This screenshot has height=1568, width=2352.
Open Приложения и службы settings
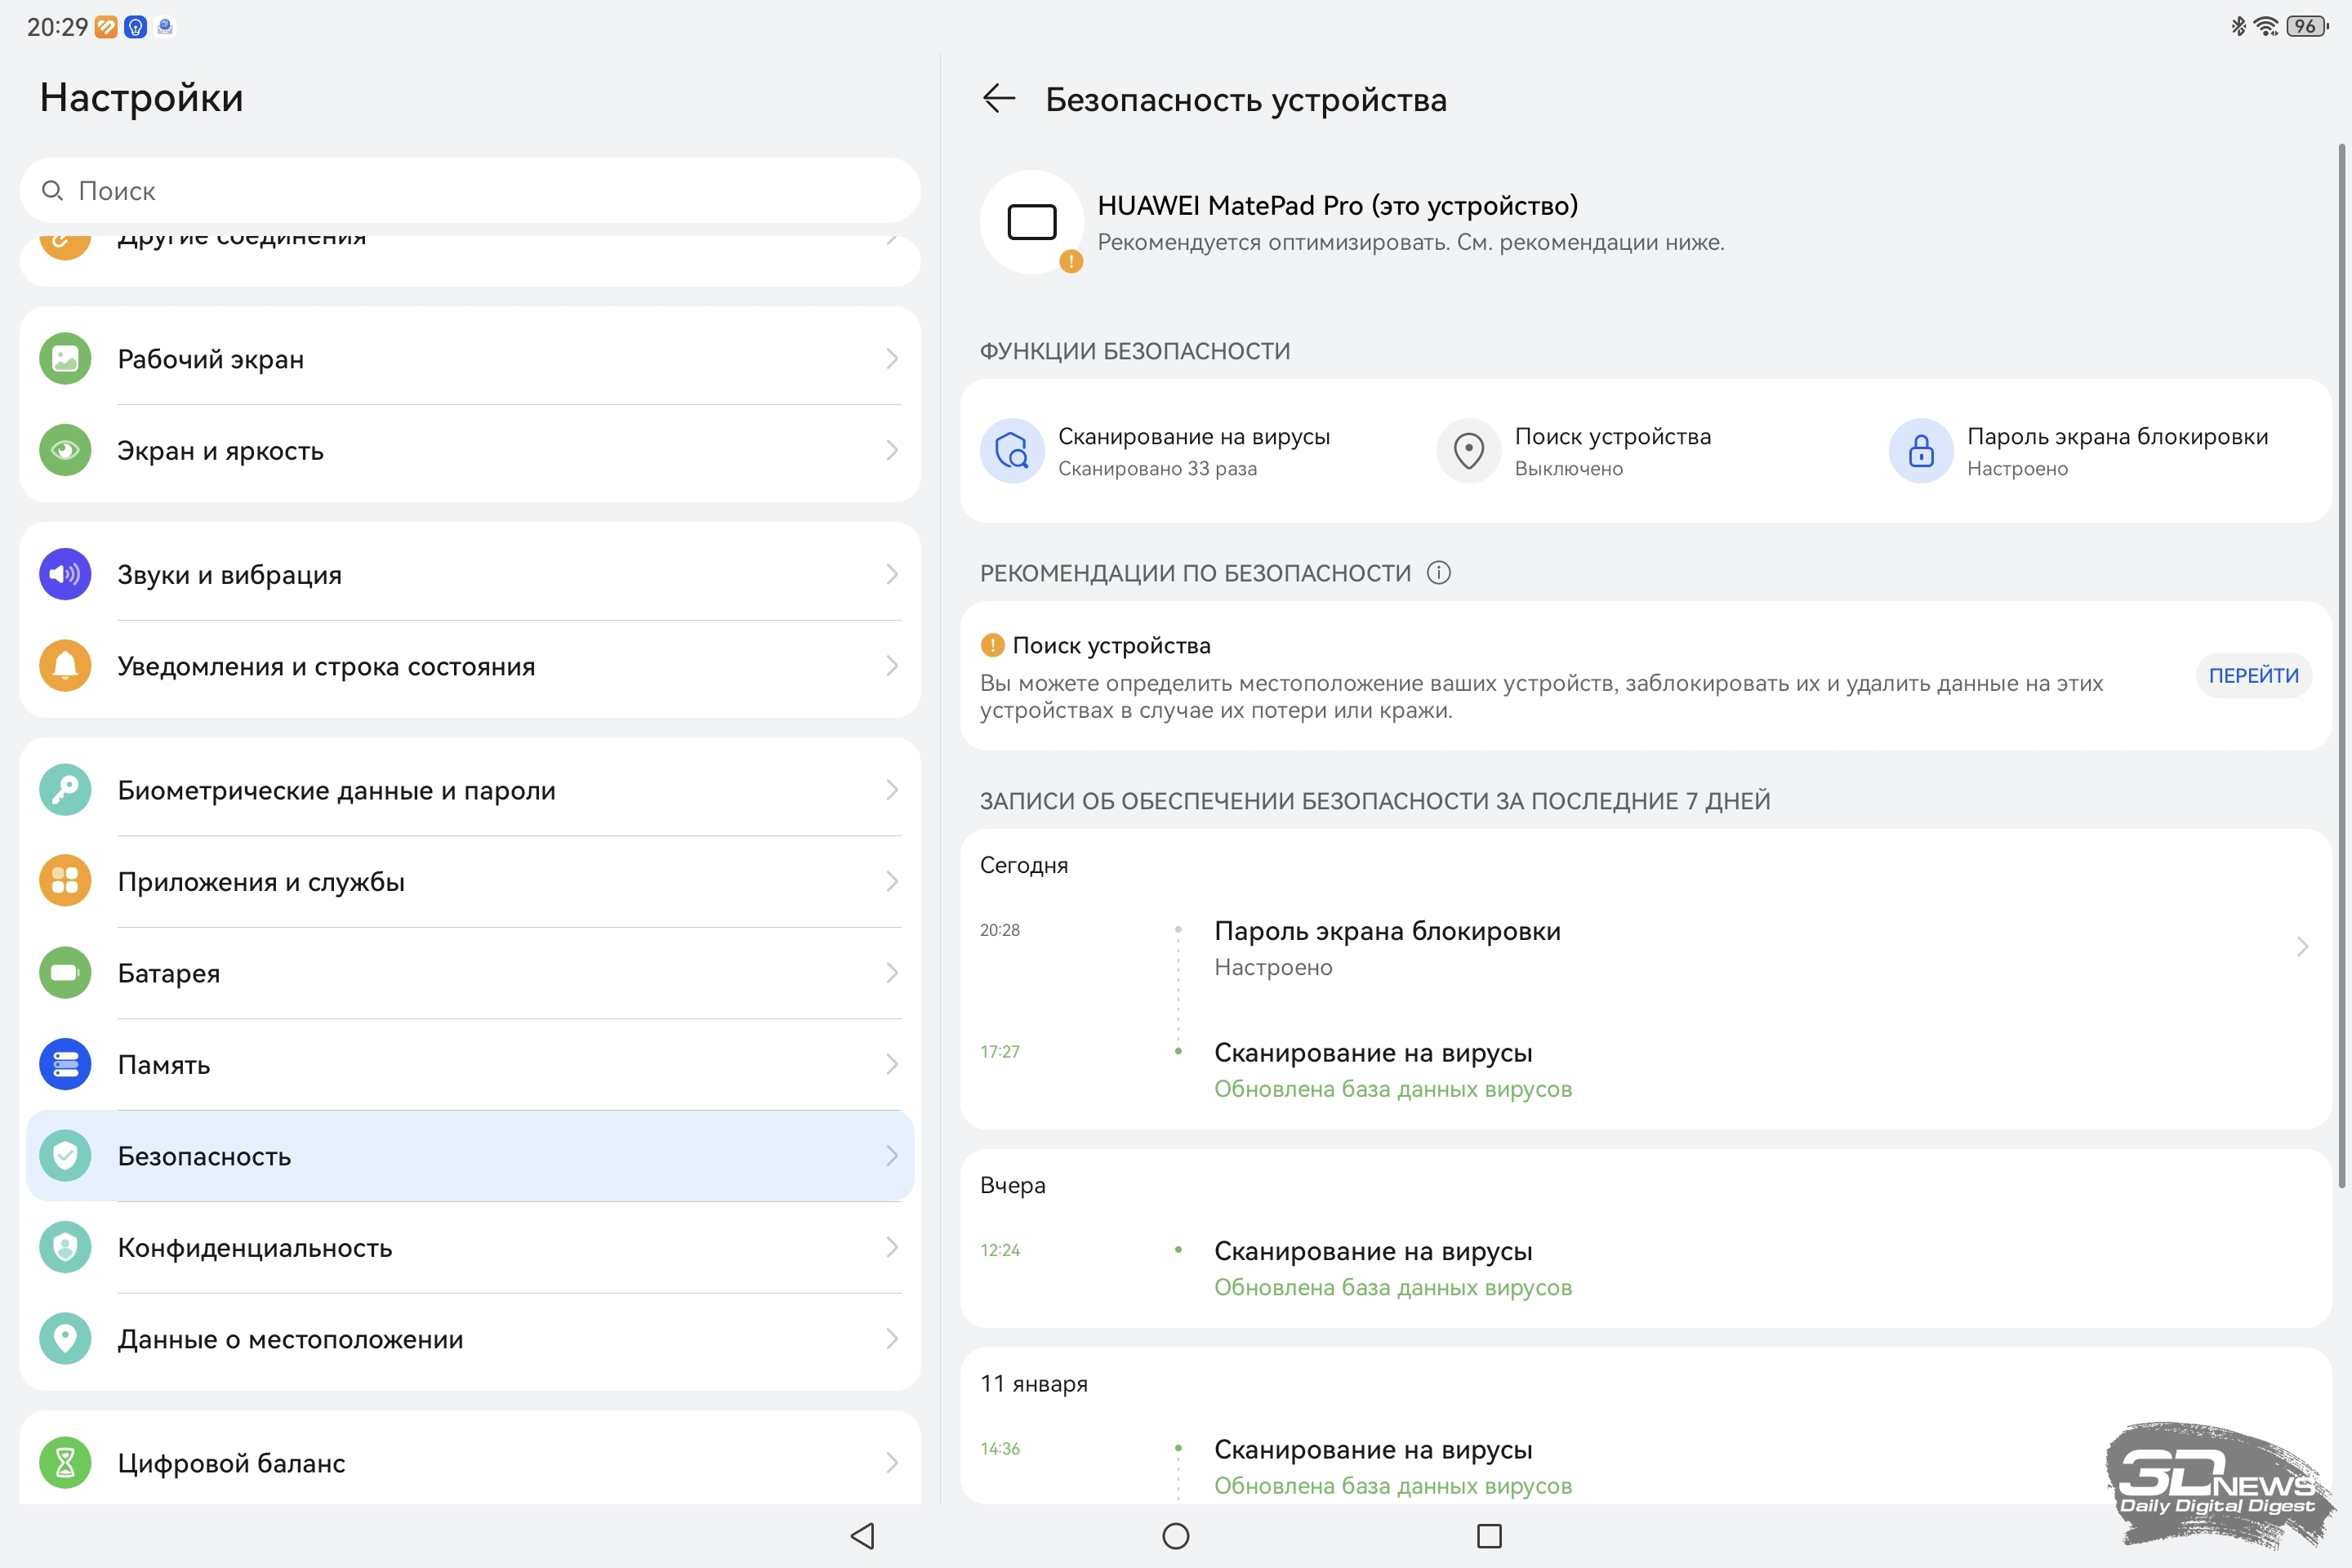click(x=470, y=882)
